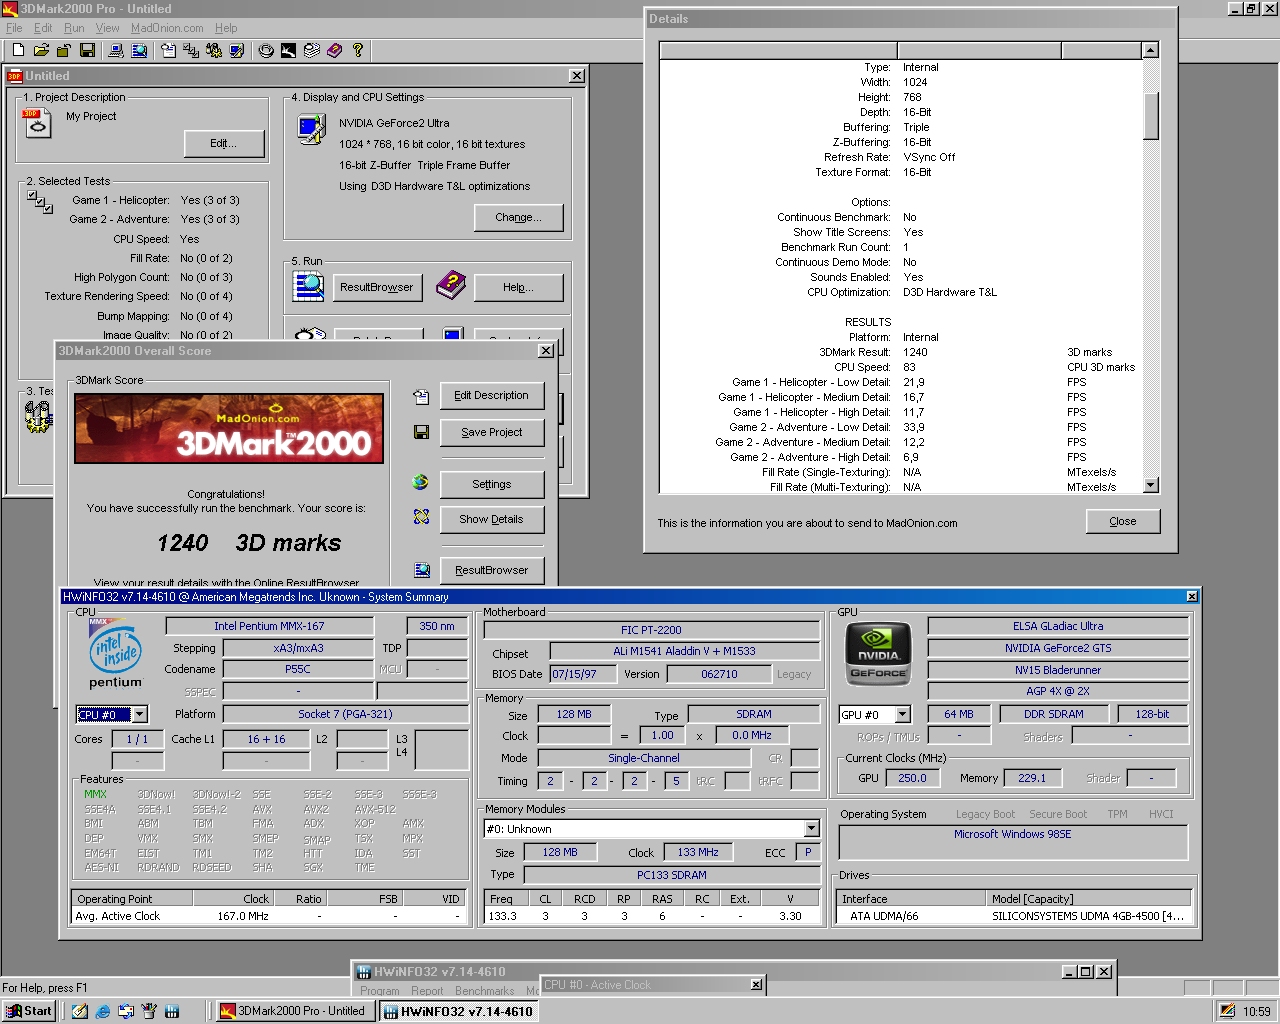Click the Change... display settings button
Image resolution: width=1280 pixels, height=1024 pixels.
[518, 217]
